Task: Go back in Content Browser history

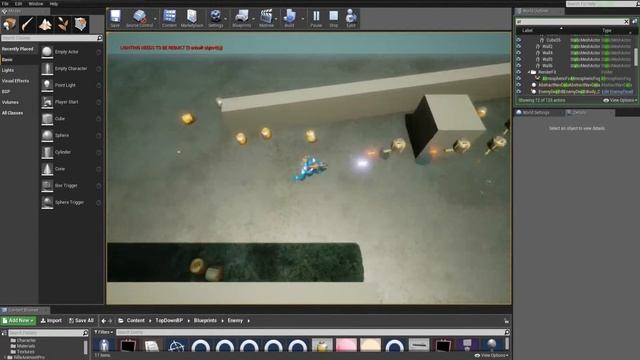Action: [x=104, y=321]
